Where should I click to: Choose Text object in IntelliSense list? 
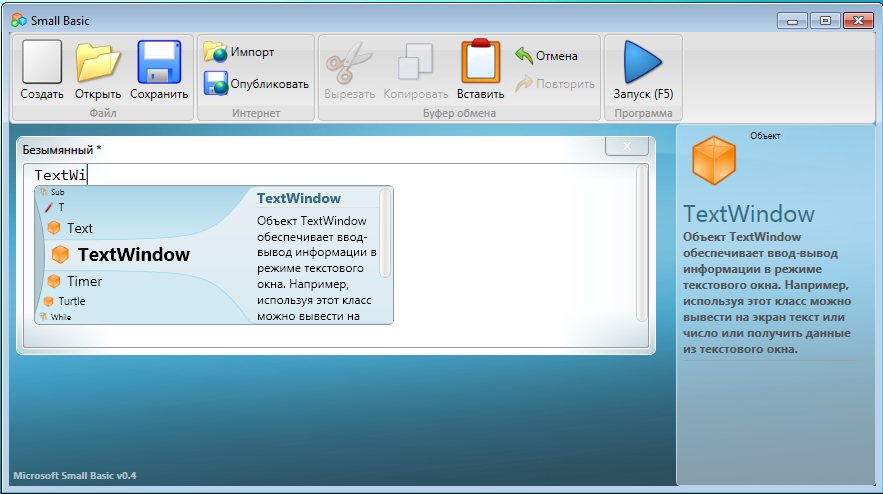point(70,228)
